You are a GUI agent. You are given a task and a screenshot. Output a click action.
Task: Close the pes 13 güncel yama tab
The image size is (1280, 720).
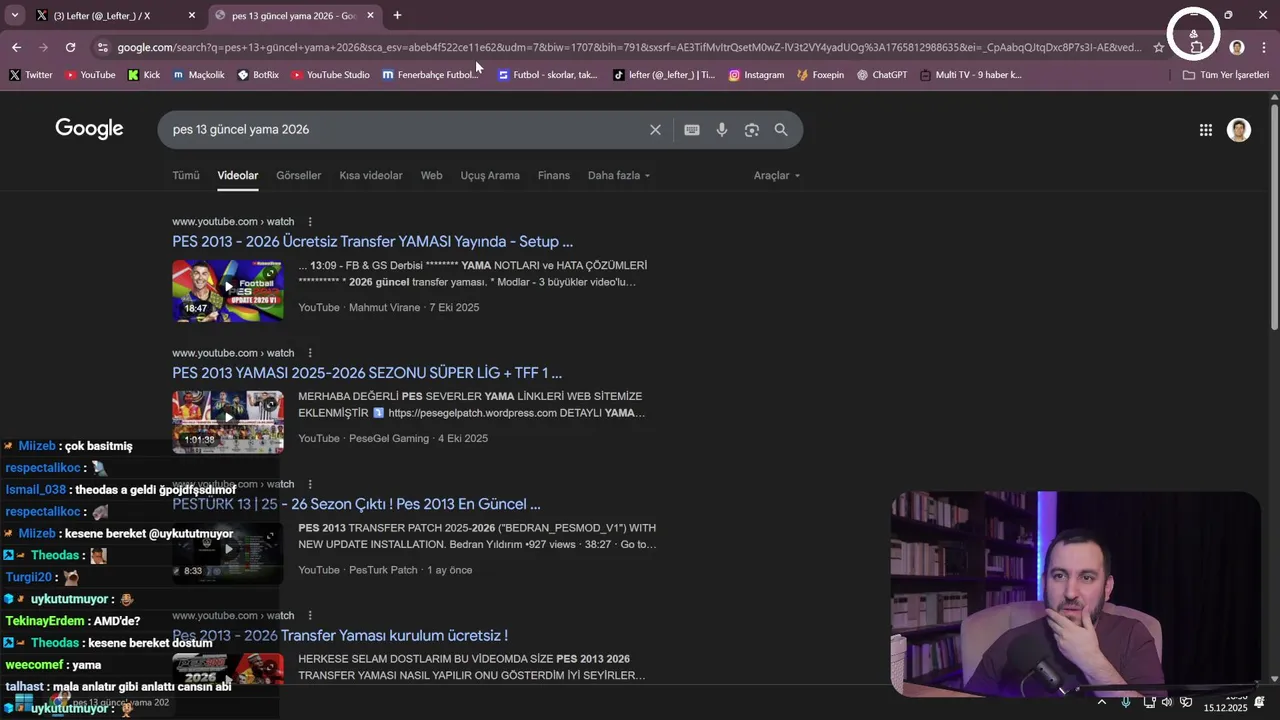(370, 15)
